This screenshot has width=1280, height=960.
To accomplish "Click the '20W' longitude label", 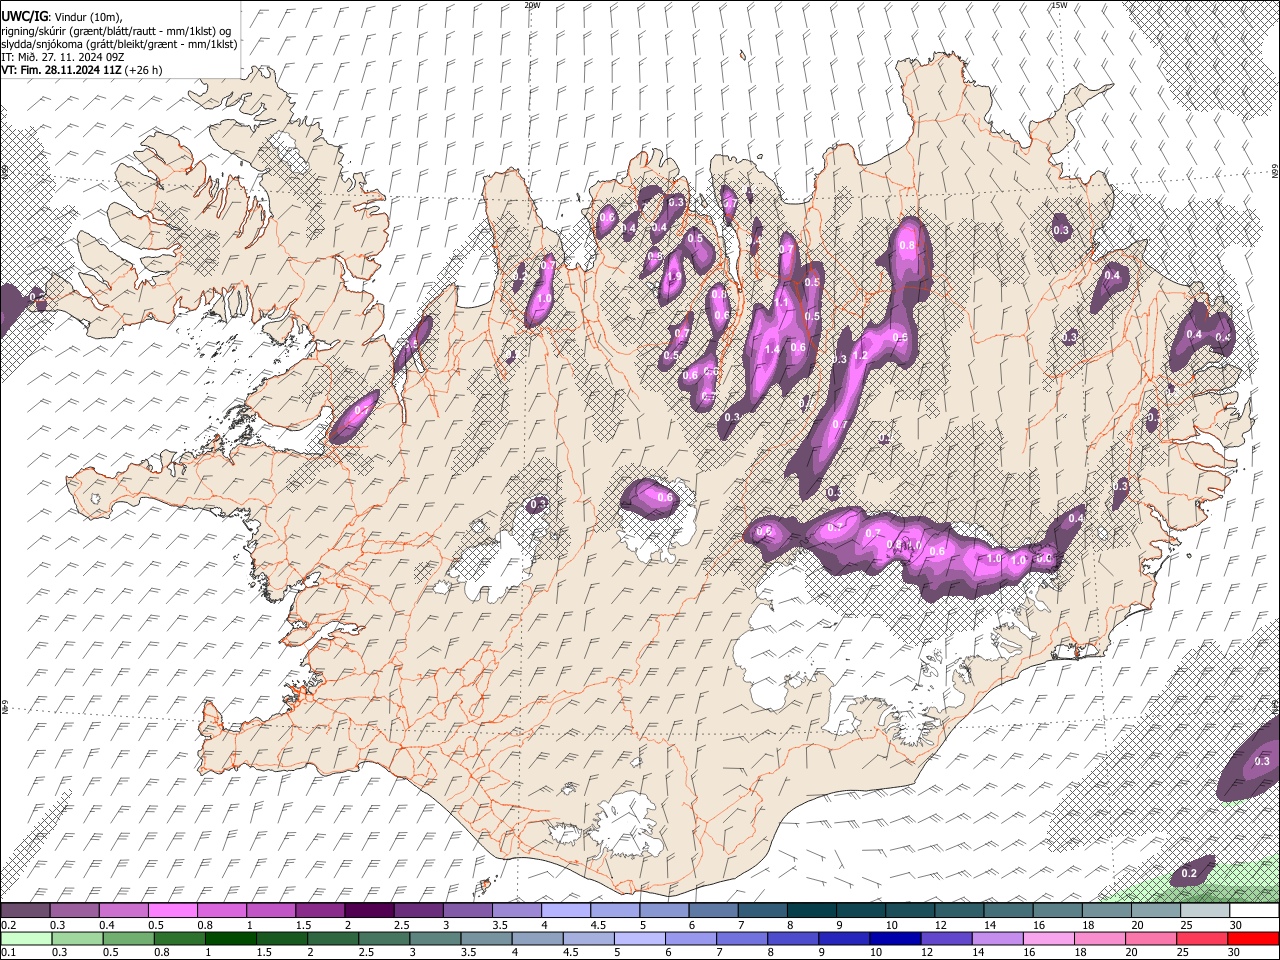I will point(532,5).
